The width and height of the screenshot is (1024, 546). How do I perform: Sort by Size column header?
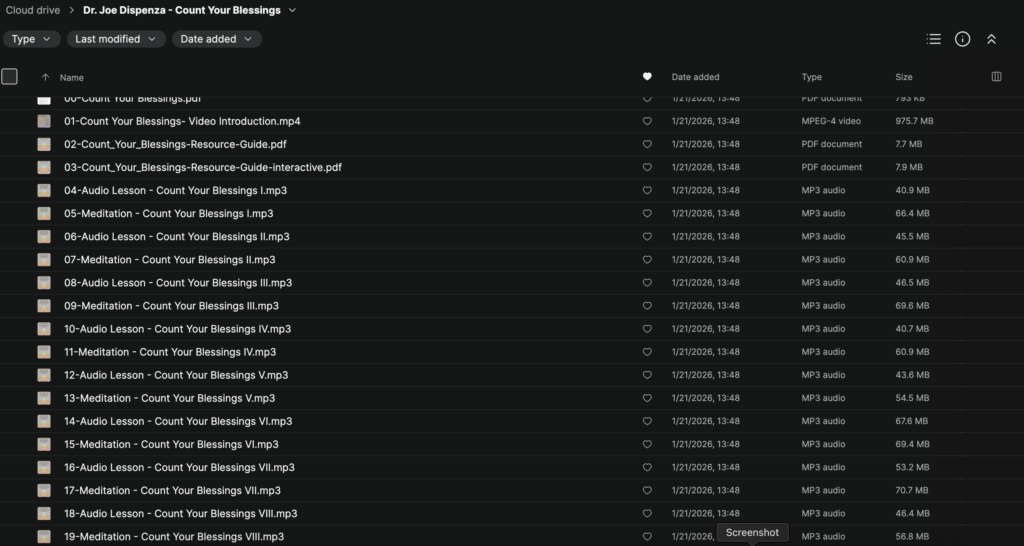click(903, 77)
